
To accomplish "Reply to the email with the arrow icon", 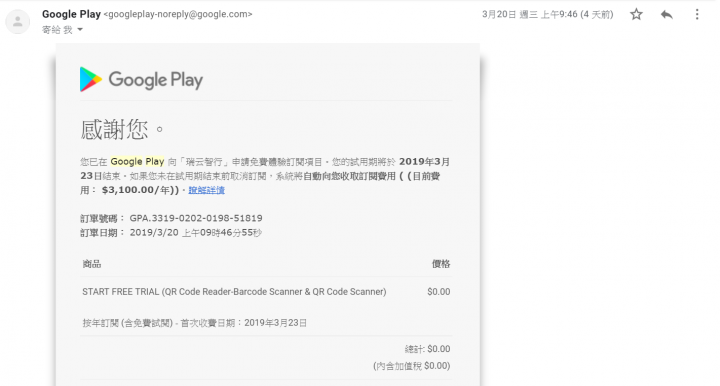I will click(x=667, y=15).
